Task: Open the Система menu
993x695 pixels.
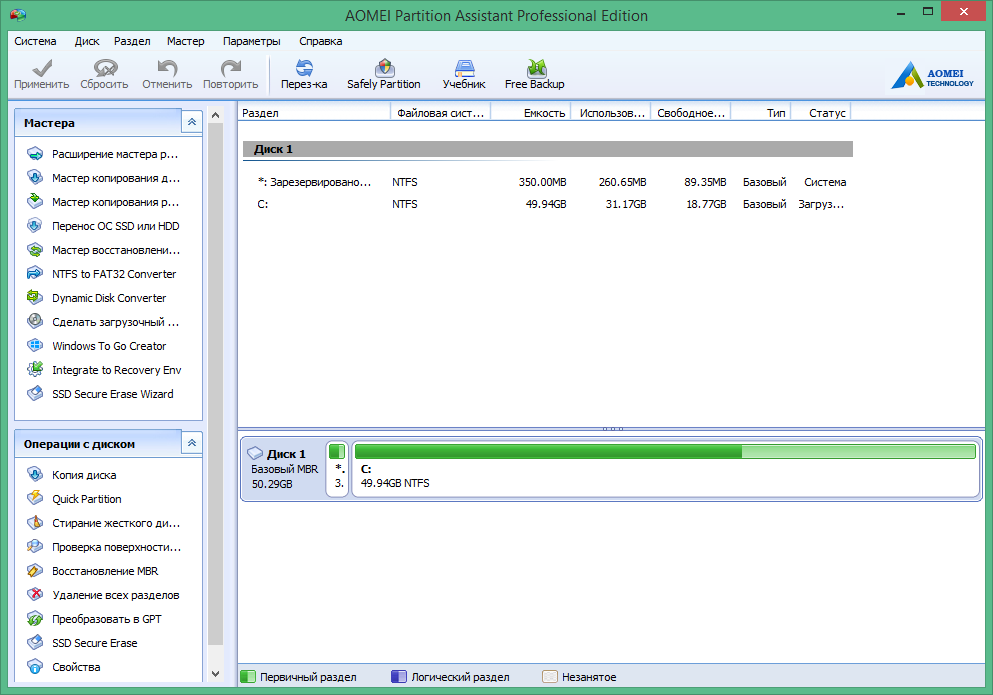Action: (35, 41)
